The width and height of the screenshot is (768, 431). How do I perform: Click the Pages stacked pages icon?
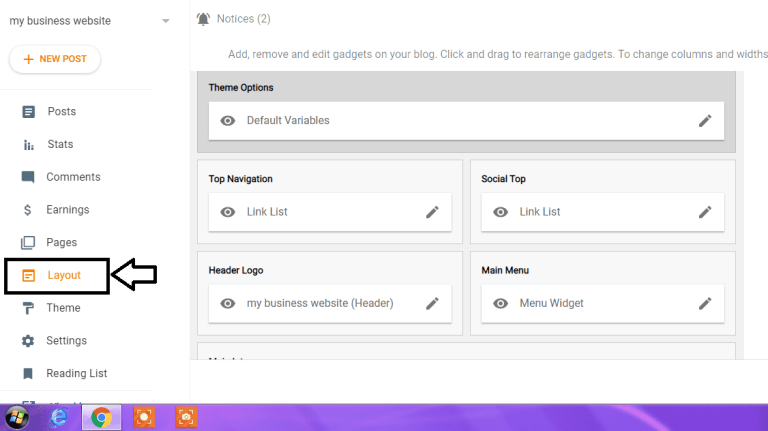28,242
